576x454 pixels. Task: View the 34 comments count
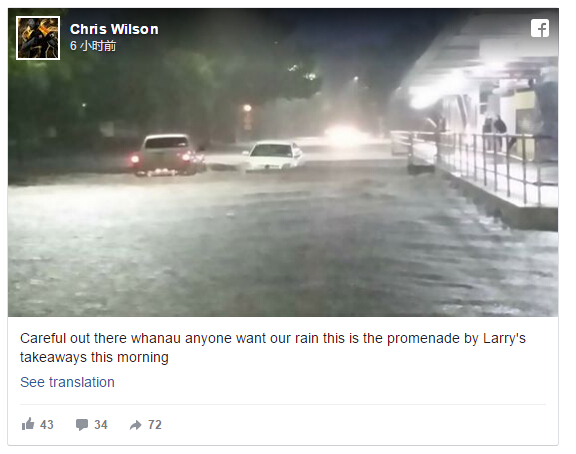point(101,425)
